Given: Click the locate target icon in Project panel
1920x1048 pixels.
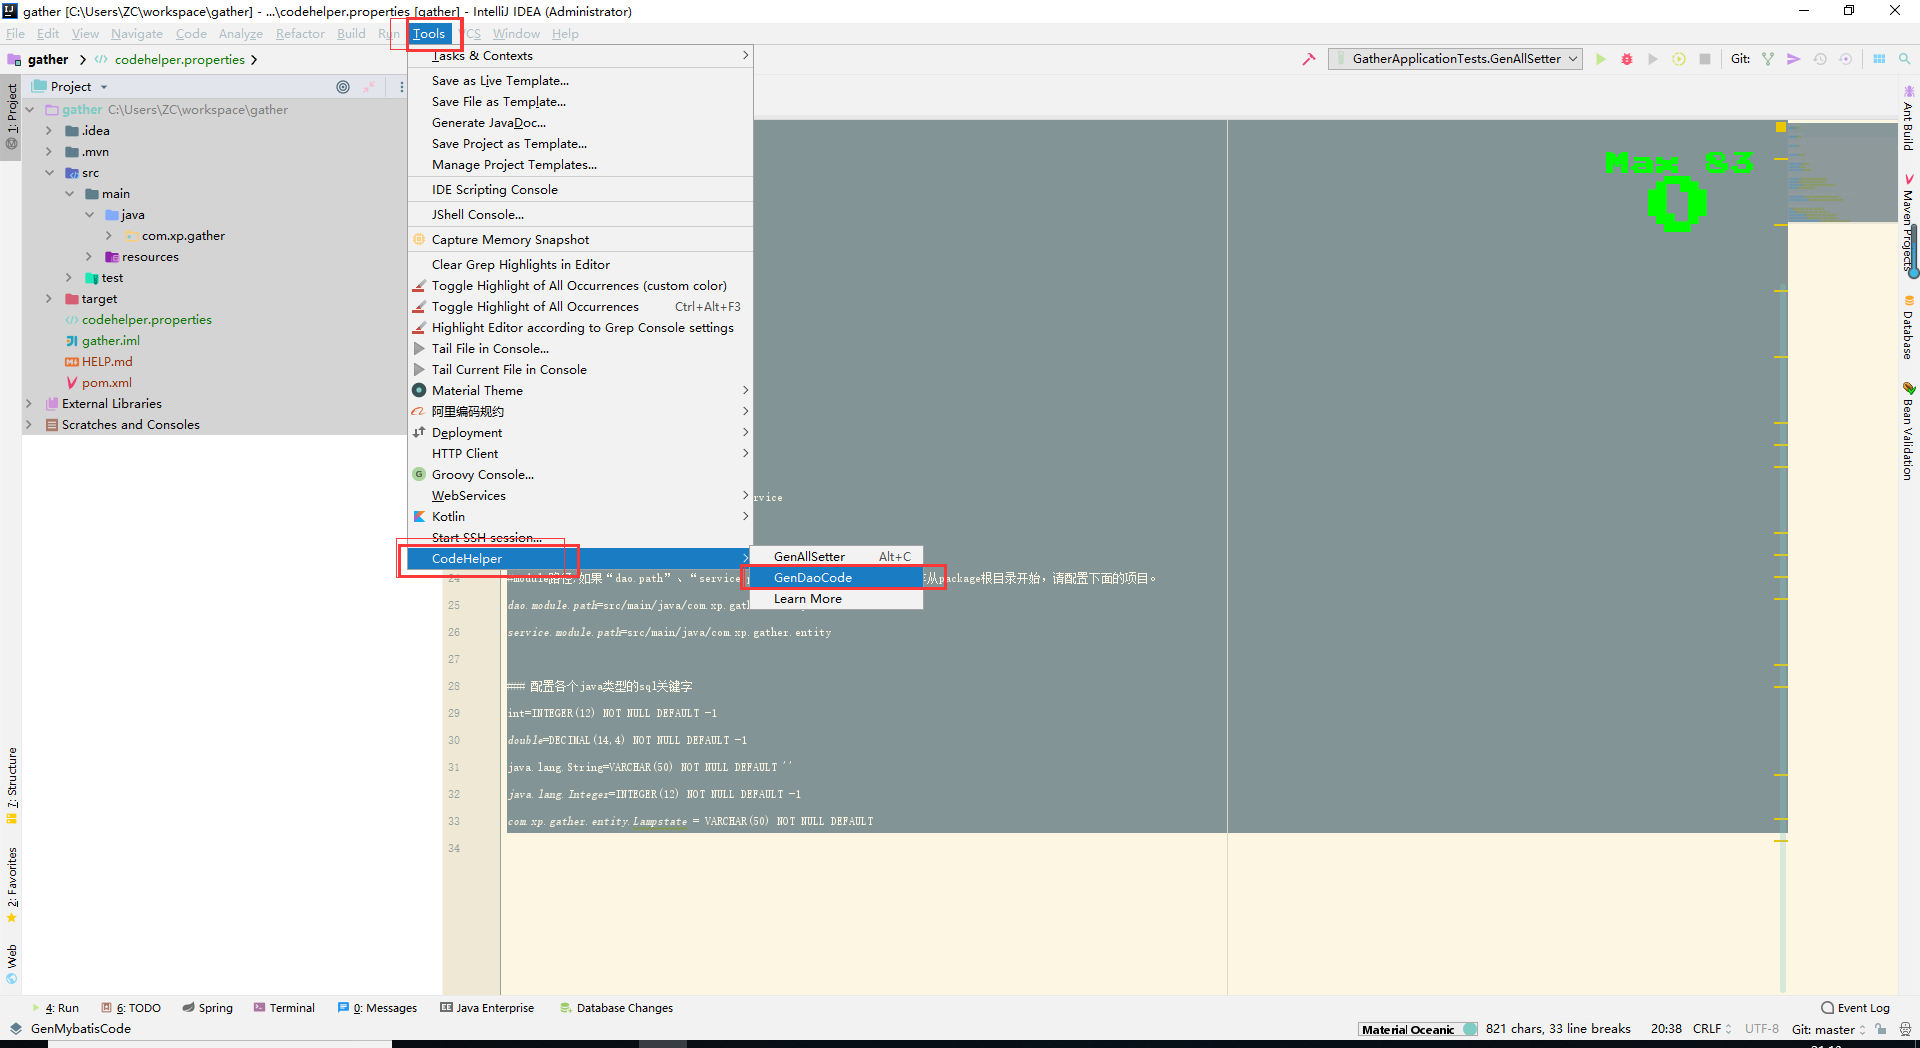Looking at the screenshot, I should 343,87.
